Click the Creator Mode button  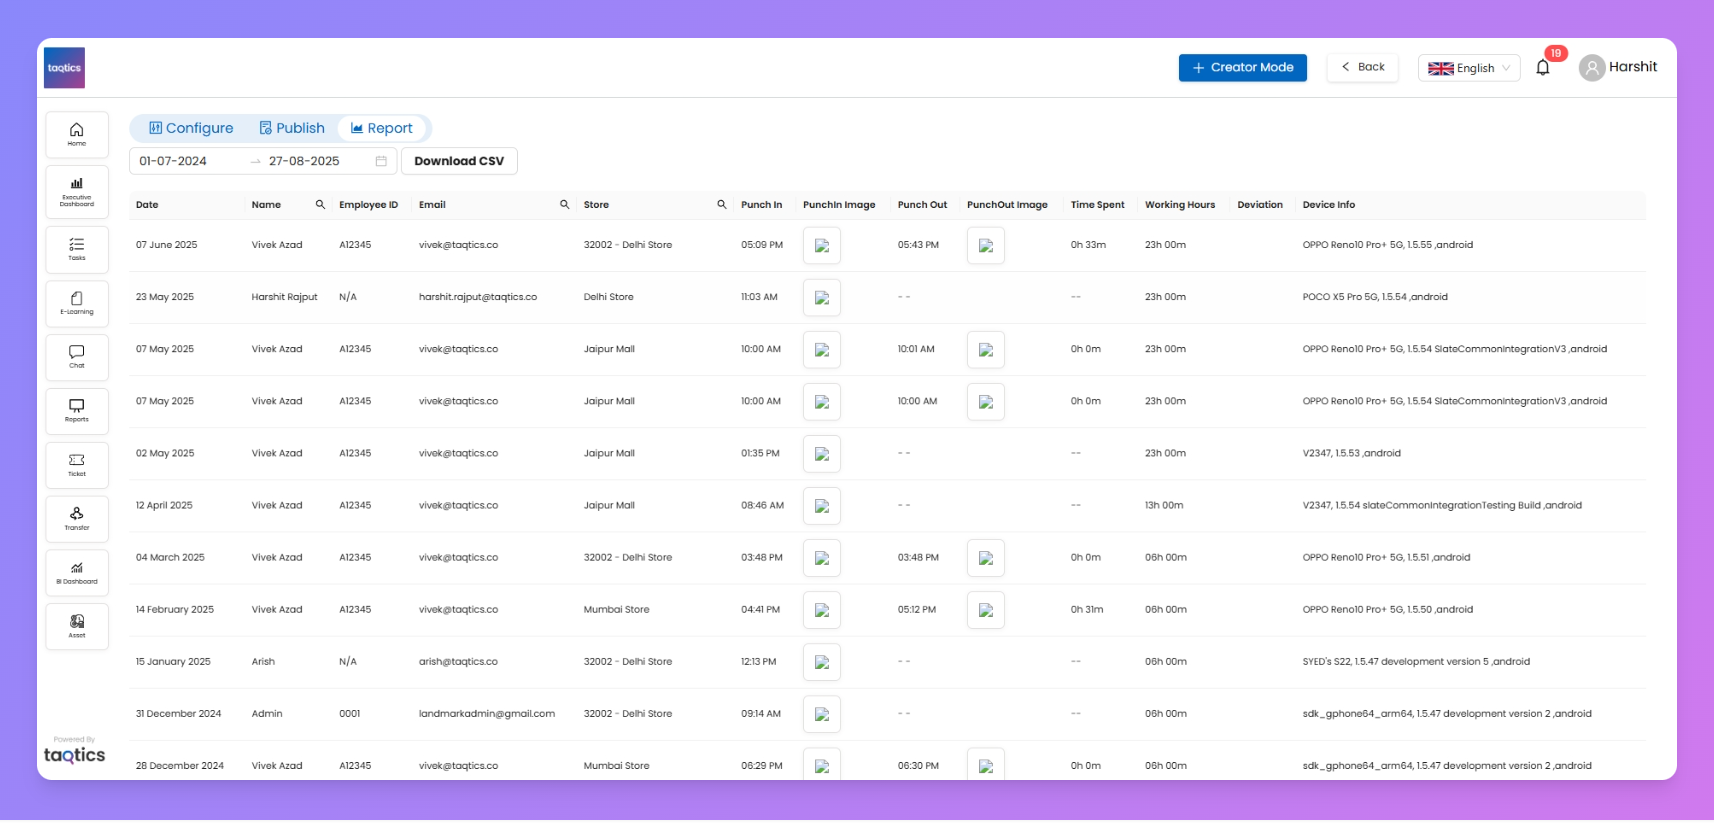pos(1242,68)
